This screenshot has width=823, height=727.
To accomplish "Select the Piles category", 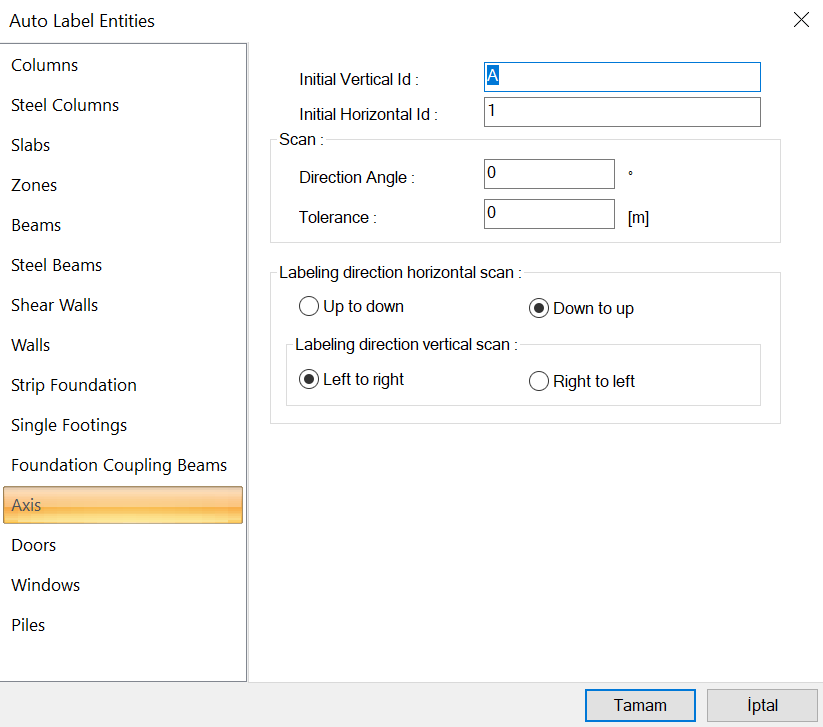I will click(x=28, y=626).
